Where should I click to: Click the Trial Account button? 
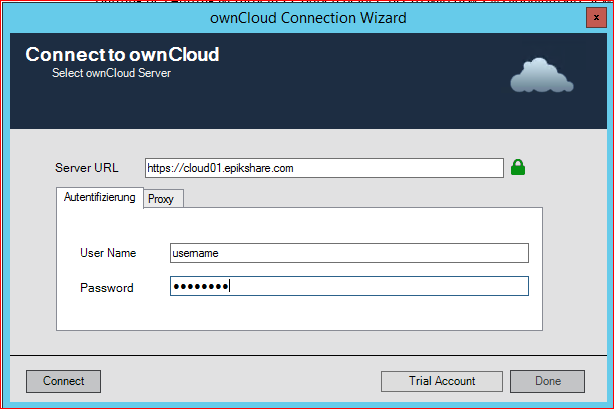pyautogui.click(x=442, y=381)
